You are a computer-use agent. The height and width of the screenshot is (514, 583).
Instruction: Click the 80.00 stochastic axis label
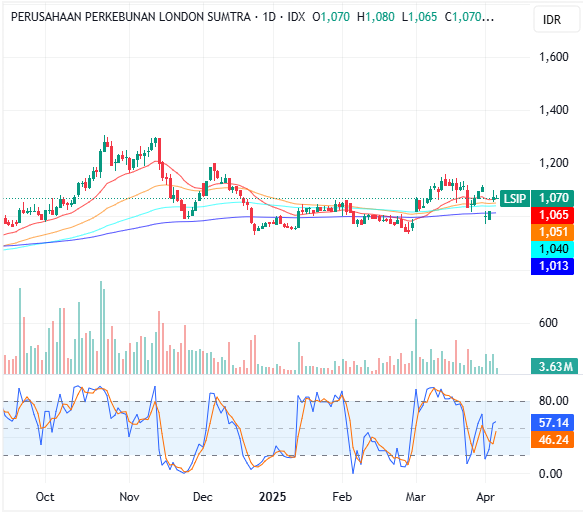click(x=554, y=401)
